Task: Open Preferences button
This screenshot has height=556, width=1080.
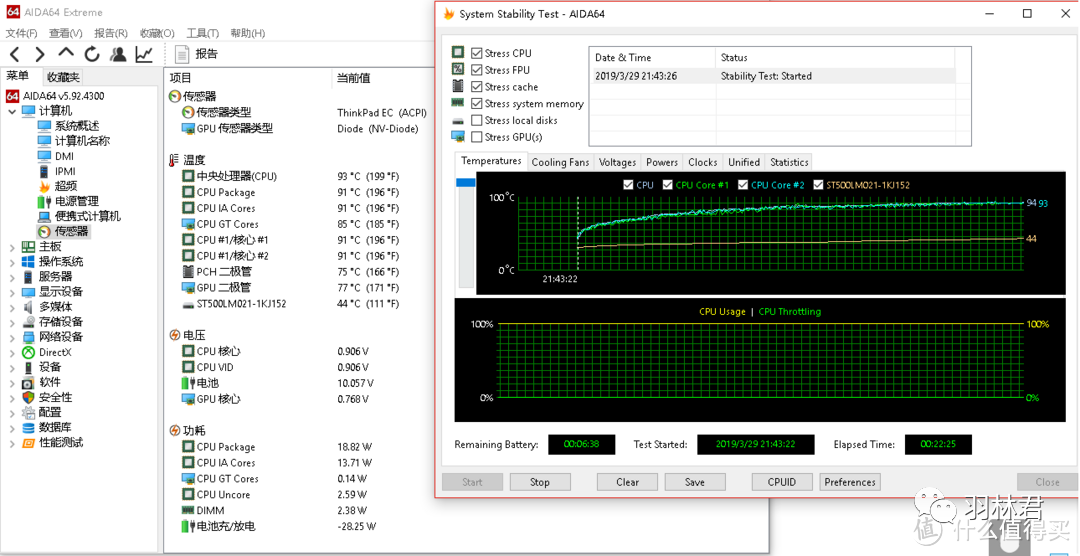Action: point(850,482)
